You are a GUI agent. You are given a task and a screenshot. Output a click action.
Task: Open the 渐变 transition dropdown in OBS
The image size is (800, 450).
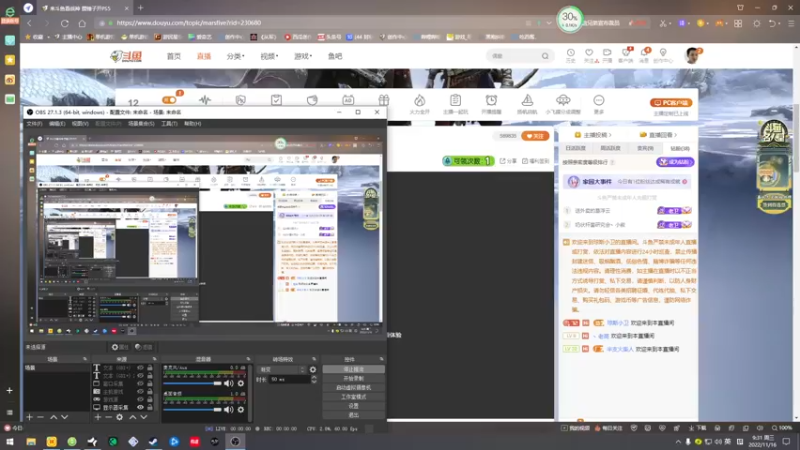283,369
